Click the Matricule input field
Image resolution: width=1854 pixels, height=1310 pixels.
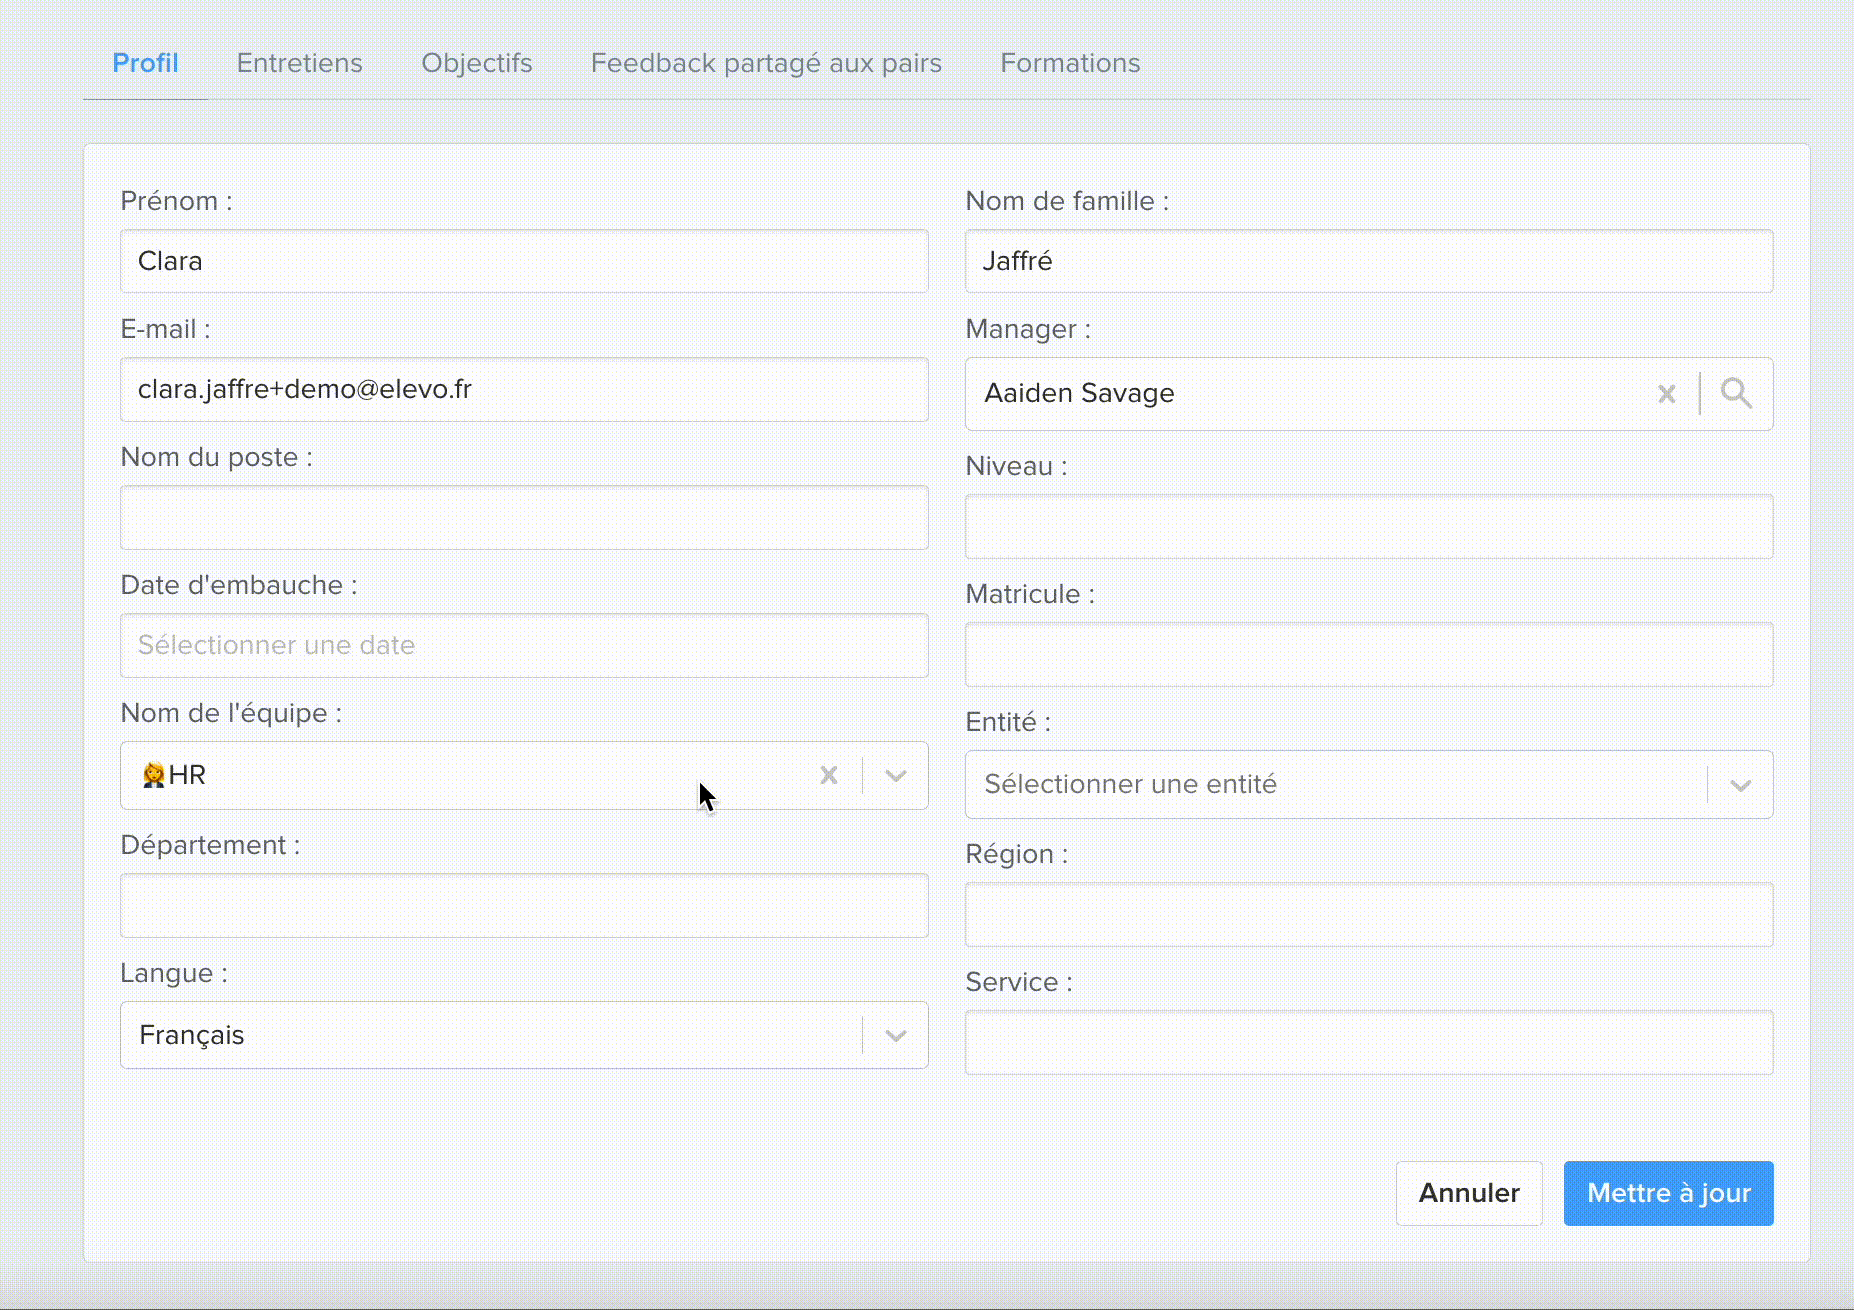[1369, 654]
